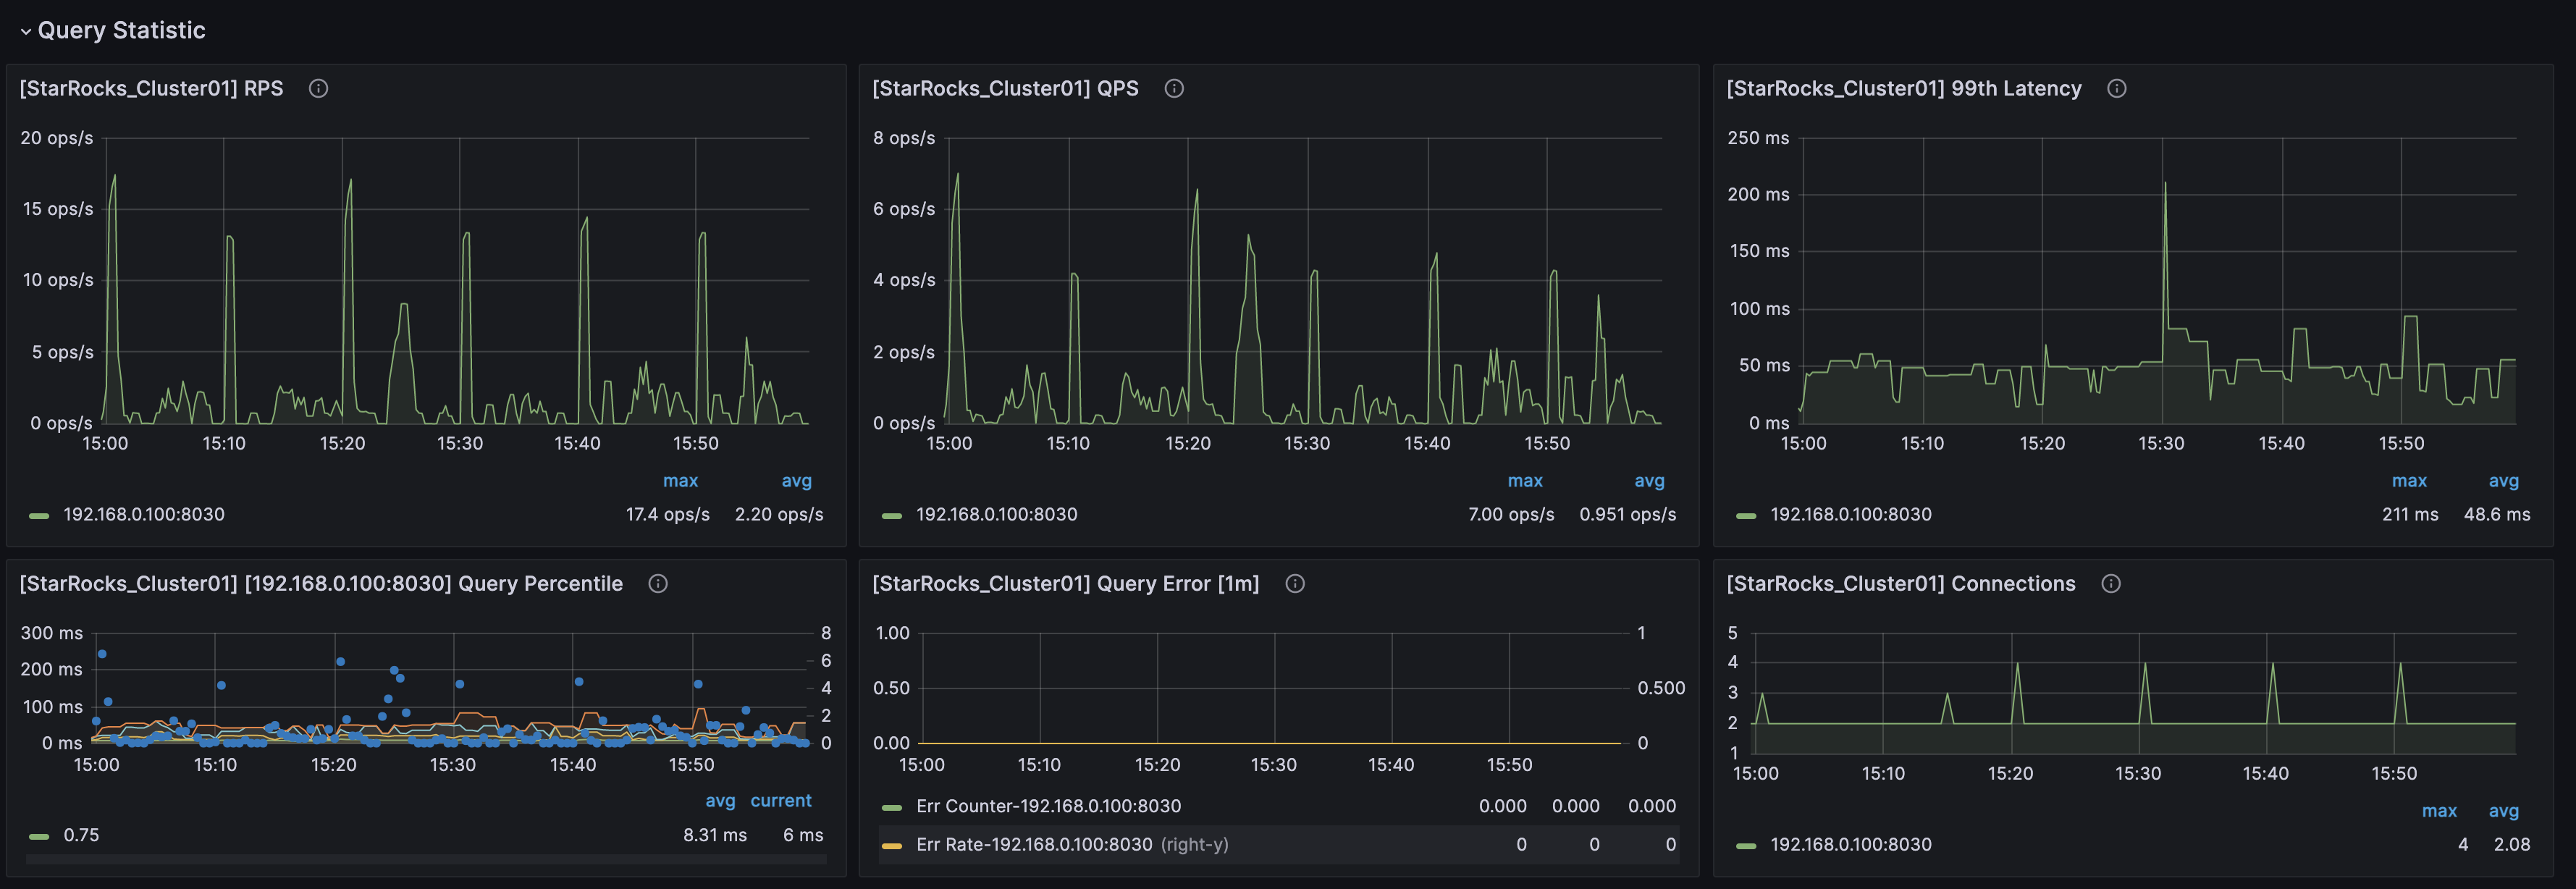Viewport: 2576px width, 889px height.
Task: Toggle 192.168.0.100:8030 series in Connections legend
Action: click(1851, 845)
